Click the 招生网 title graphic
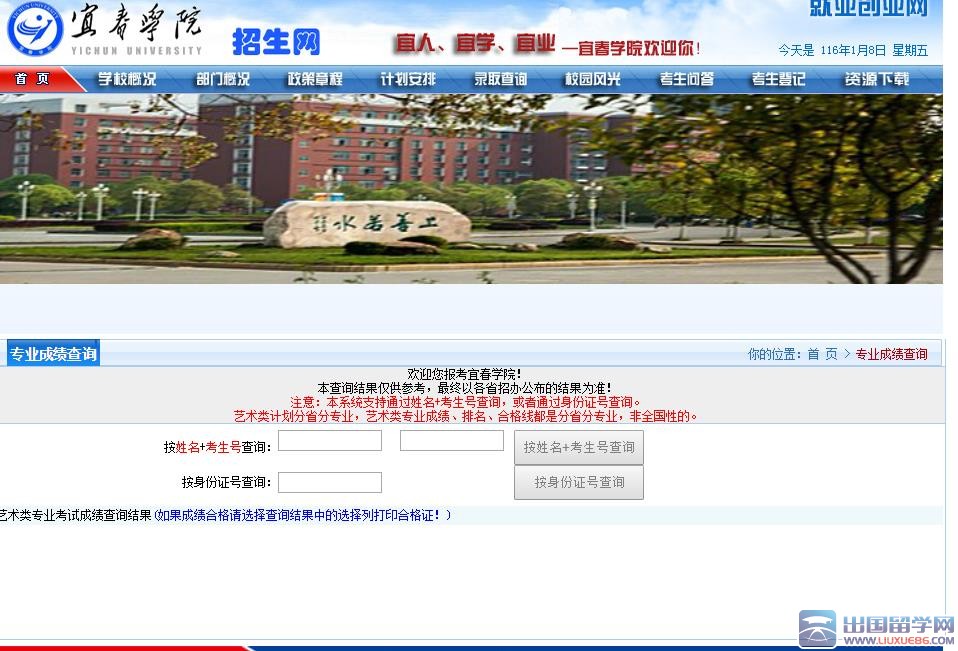 click(x=276, y=41)
